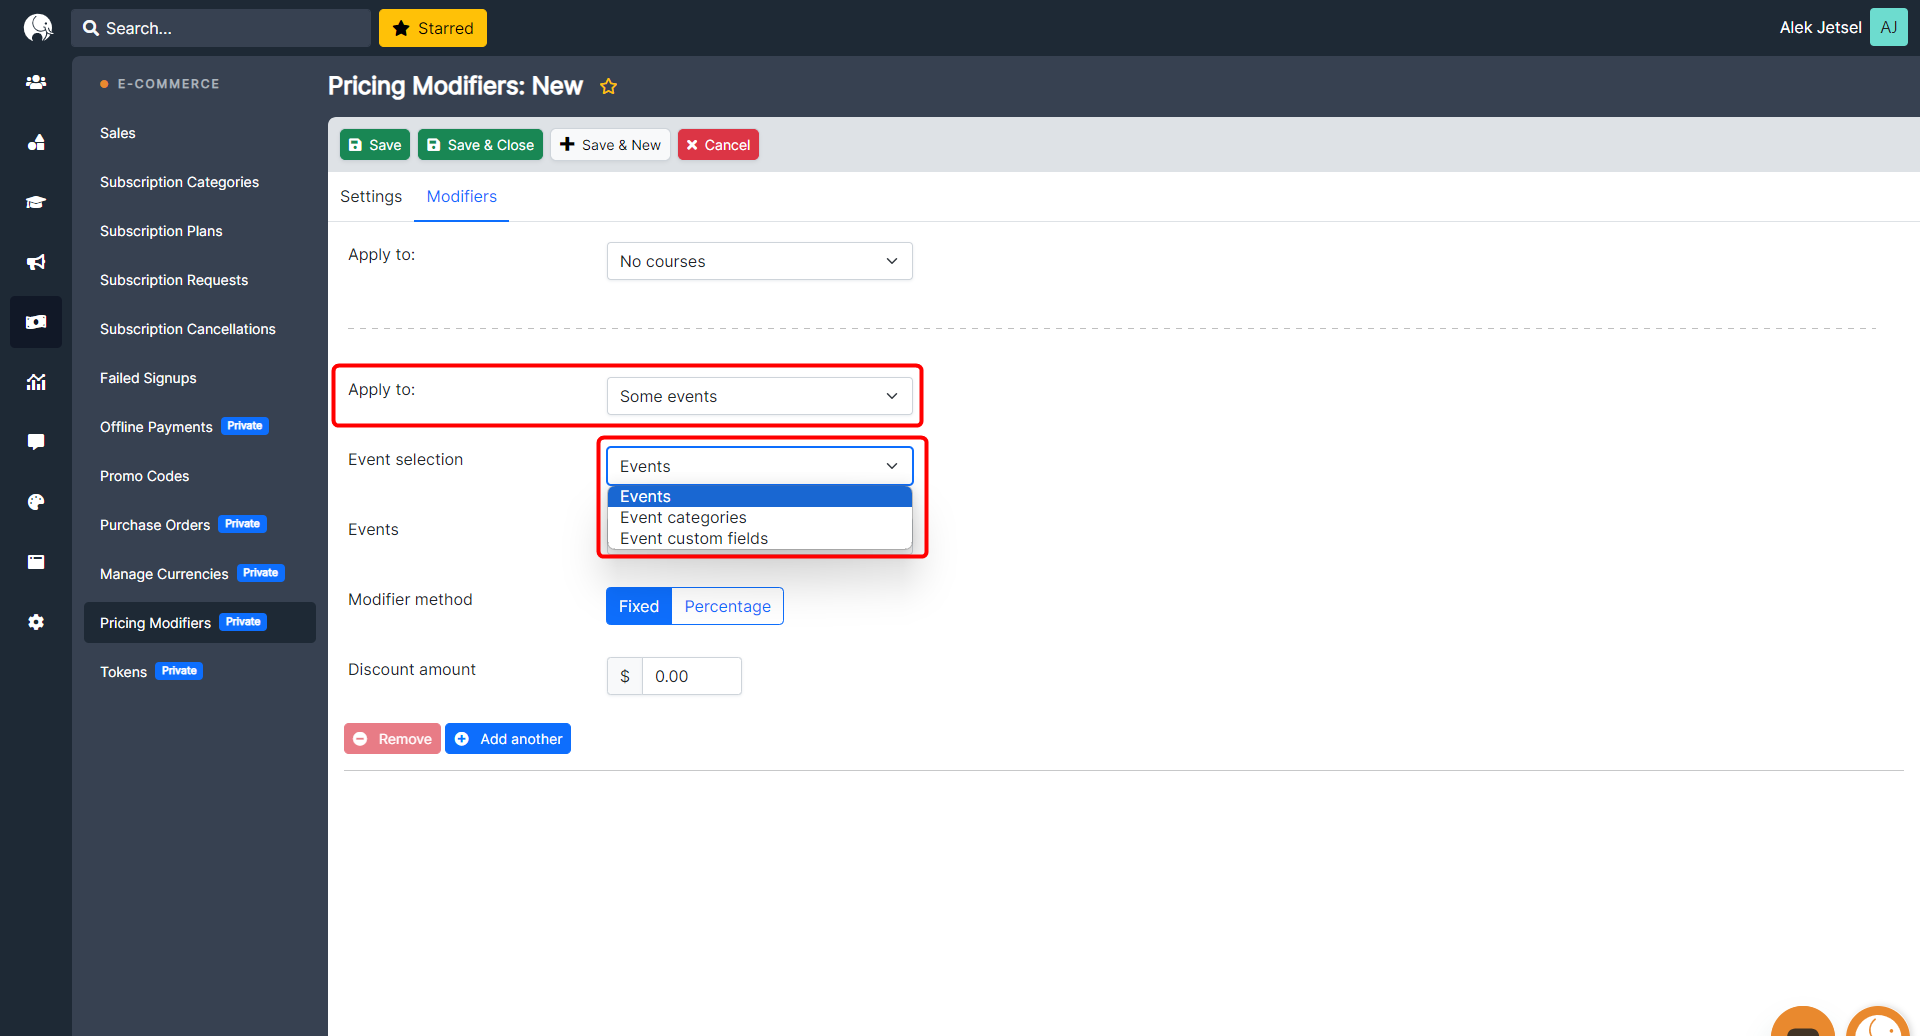This screenshot has height=1036, width=1920.
Task: Open the chat bubble messages icon
Action: click(36, 442)
